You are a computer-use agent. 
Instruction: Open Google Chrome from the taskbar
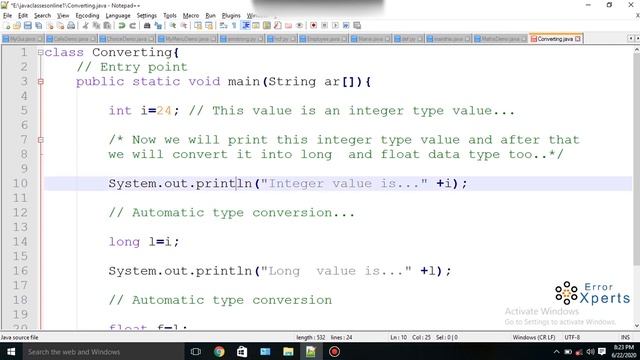click(x=219, y=352)
